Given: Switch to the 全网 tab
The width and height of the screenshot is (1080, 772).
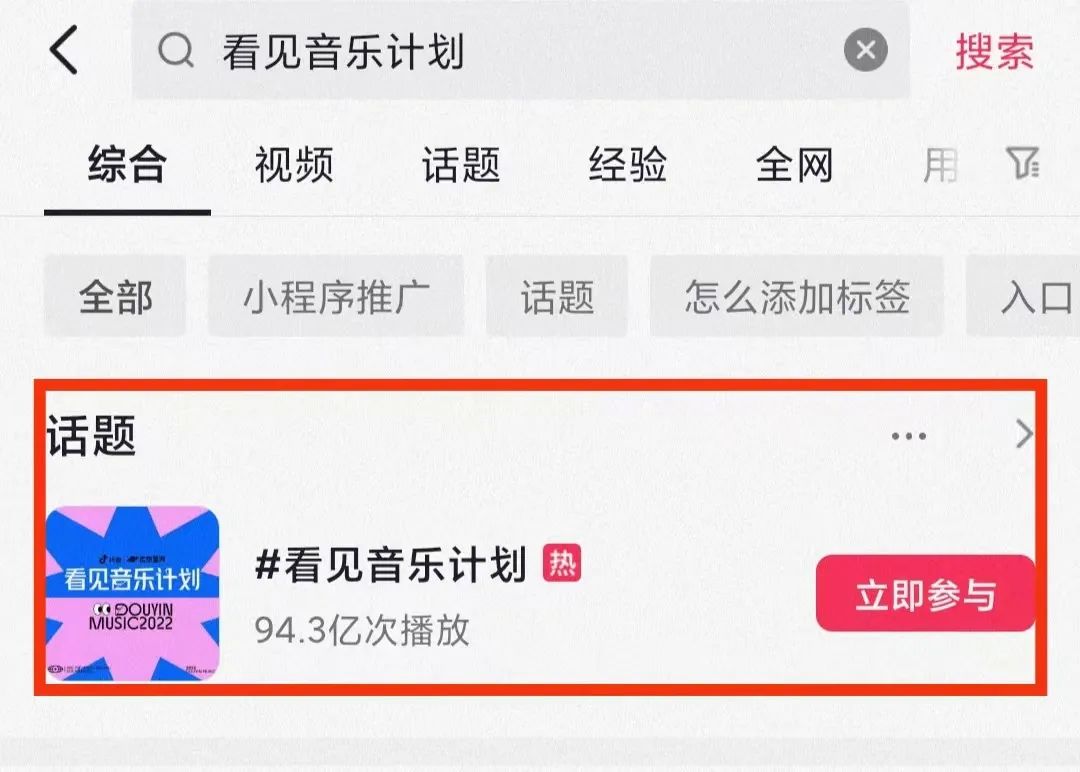Looking at the screenshot, I should tap(794, 165).
